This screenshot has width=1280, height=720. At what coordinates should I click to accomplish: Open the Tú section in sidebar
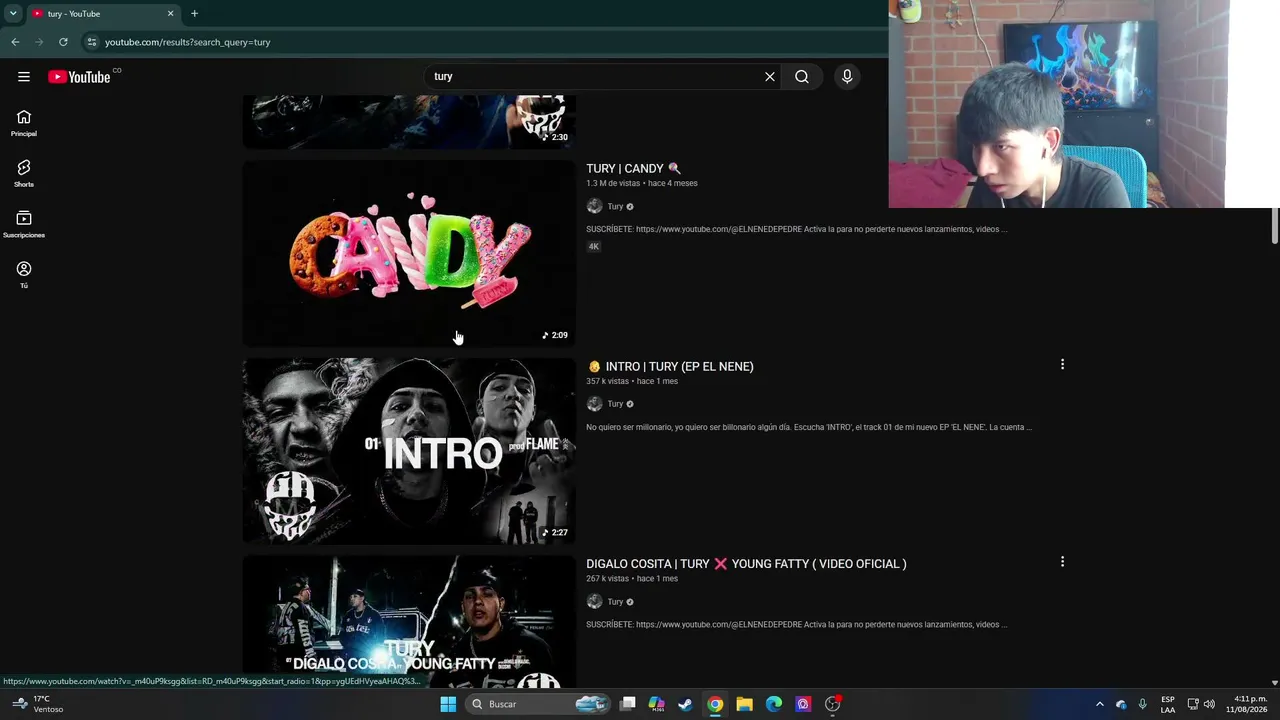click(24, 275)
